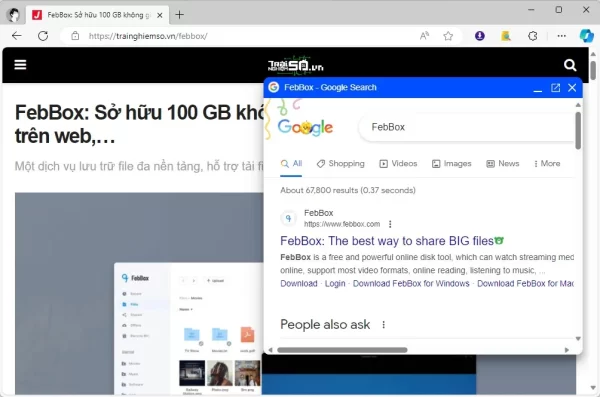Open the purple download extension icon
Image resolution: width=600 pixels, height=397 pixels.
coord(479,36)
